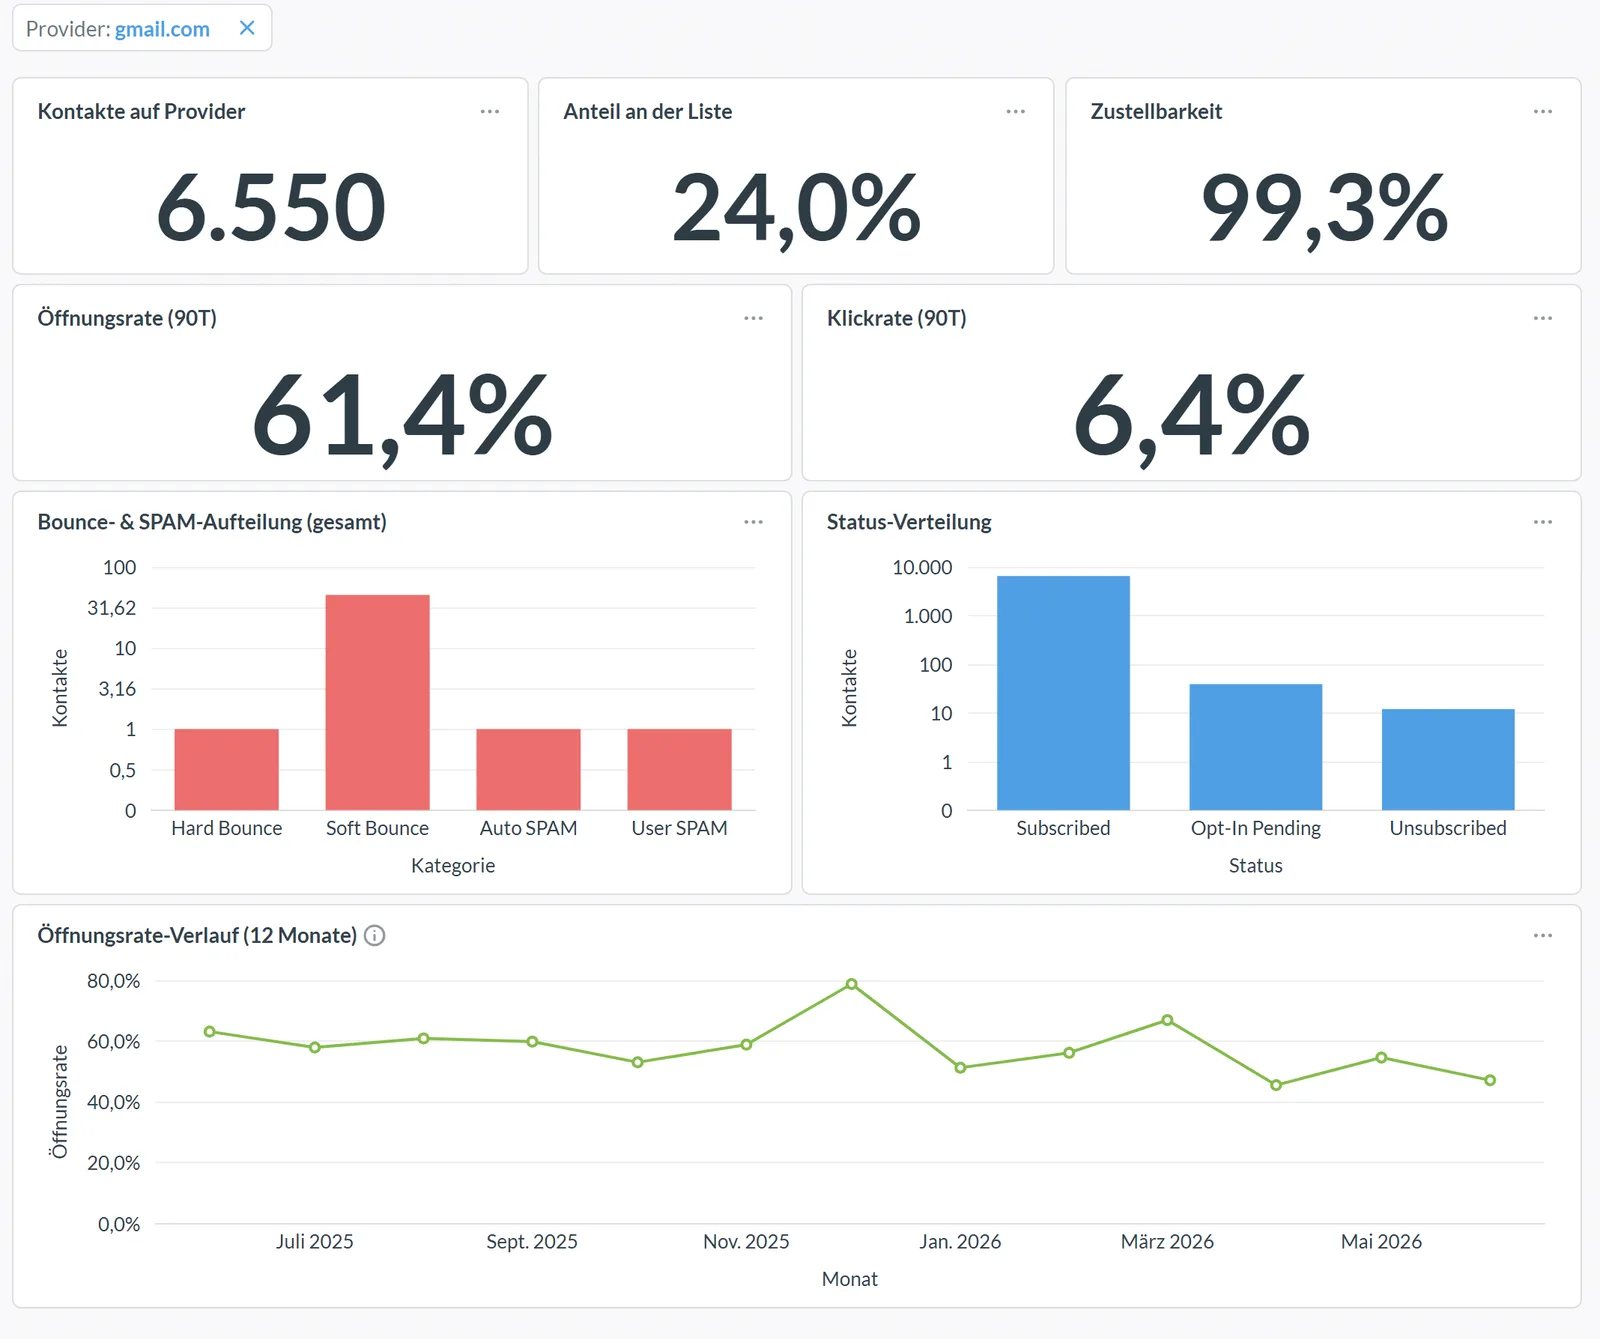Click the Subscribed axis label
Screen dimensions: 1600x1339
point(1063,828)
